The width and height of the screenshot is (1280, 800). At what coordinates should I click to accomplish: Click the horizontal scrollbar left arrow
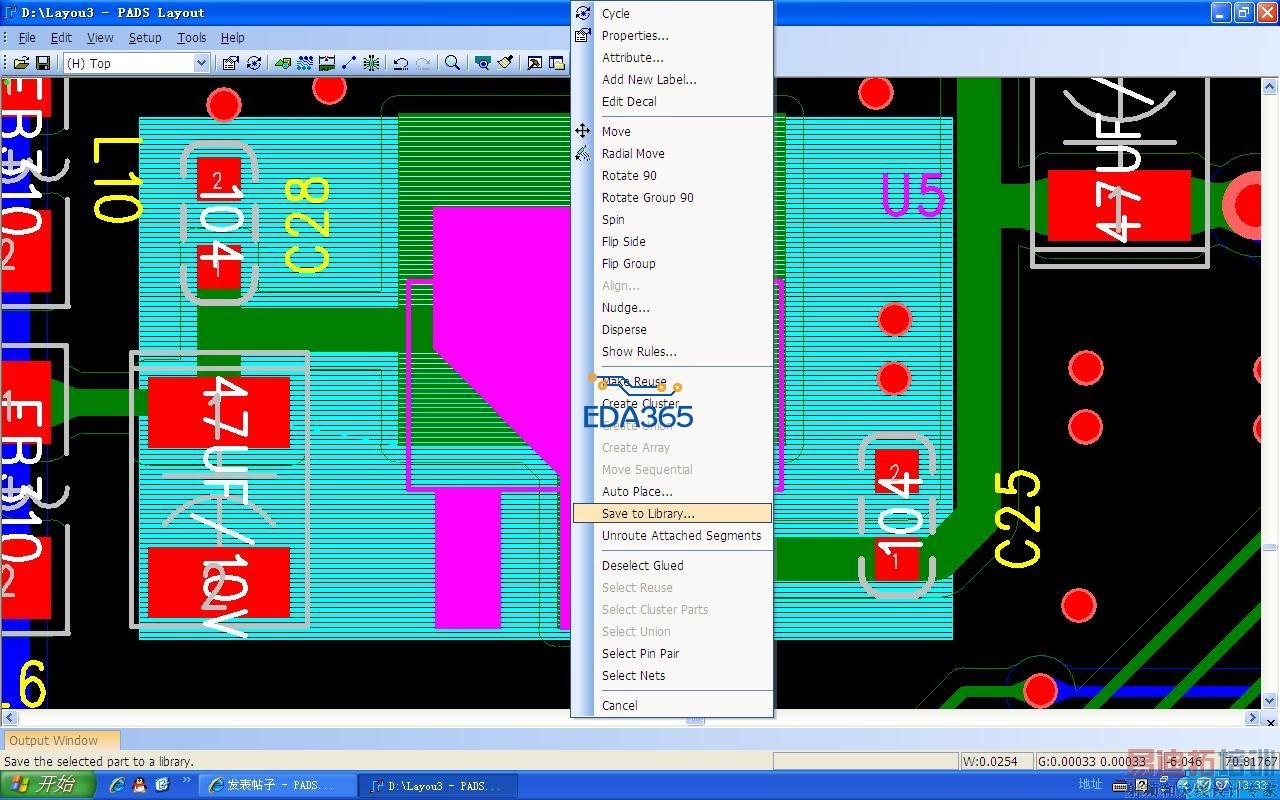[8, 718]
